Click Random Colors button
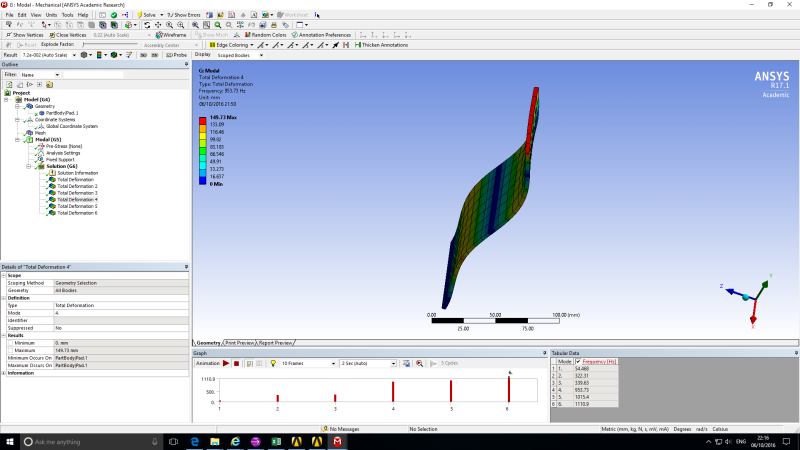Viewport: 800px width, 450px height. 265,35
